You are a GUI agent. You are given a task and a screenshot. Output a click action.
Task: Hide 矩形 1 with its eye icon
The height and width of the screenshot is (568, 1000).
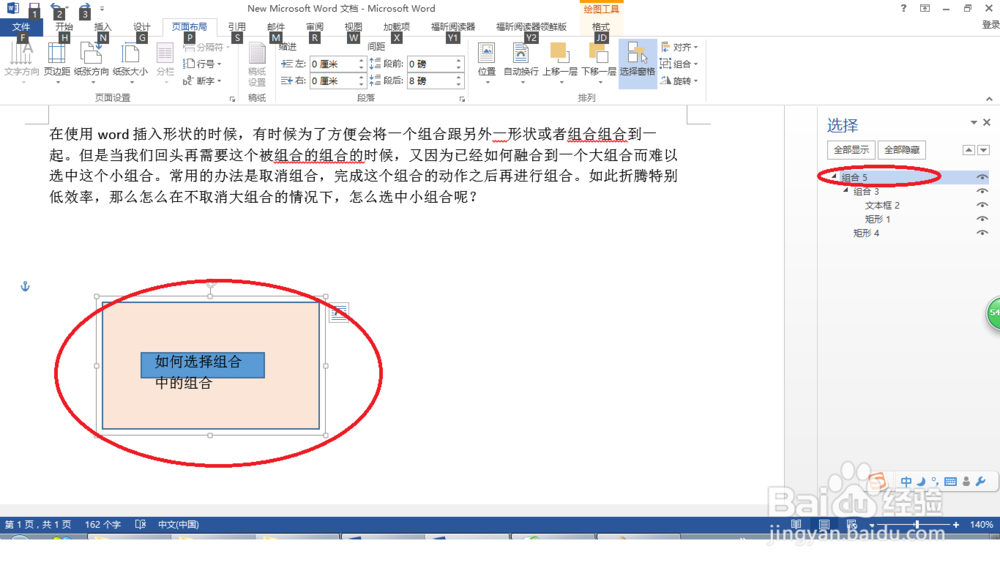[982, 219]
